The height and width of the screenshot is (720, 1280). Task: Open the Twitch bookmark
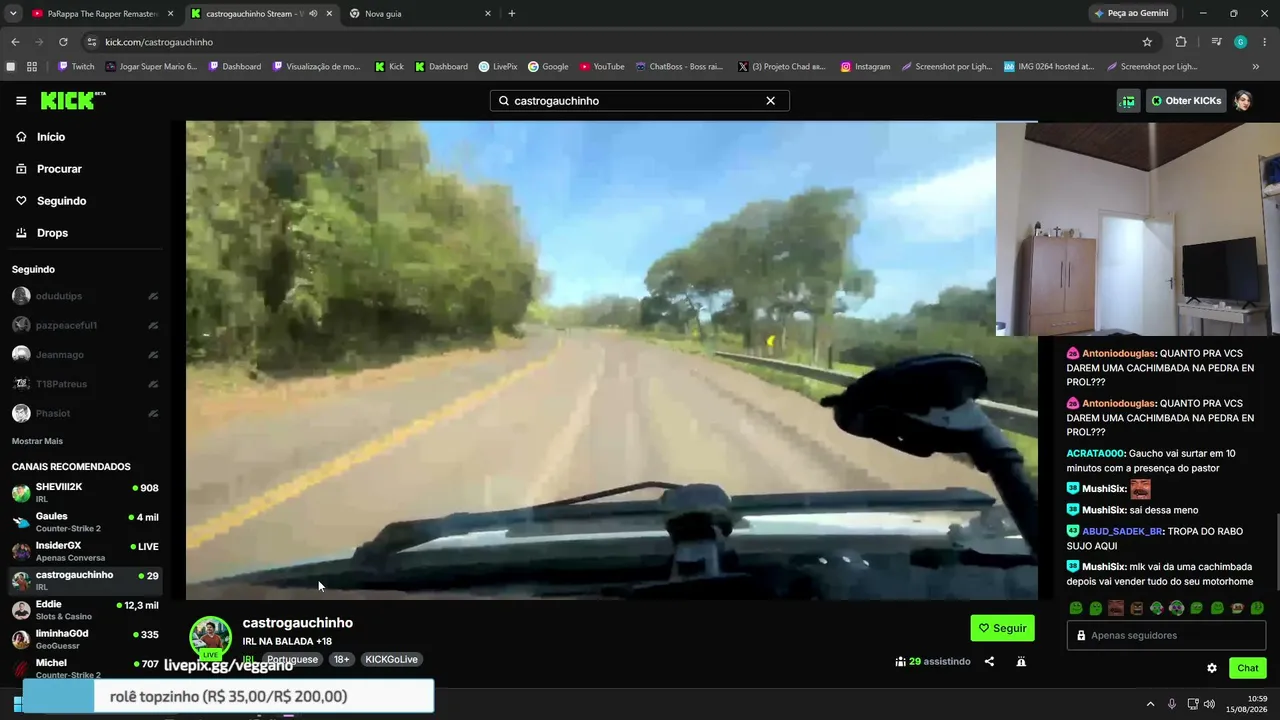click(76, 67)
